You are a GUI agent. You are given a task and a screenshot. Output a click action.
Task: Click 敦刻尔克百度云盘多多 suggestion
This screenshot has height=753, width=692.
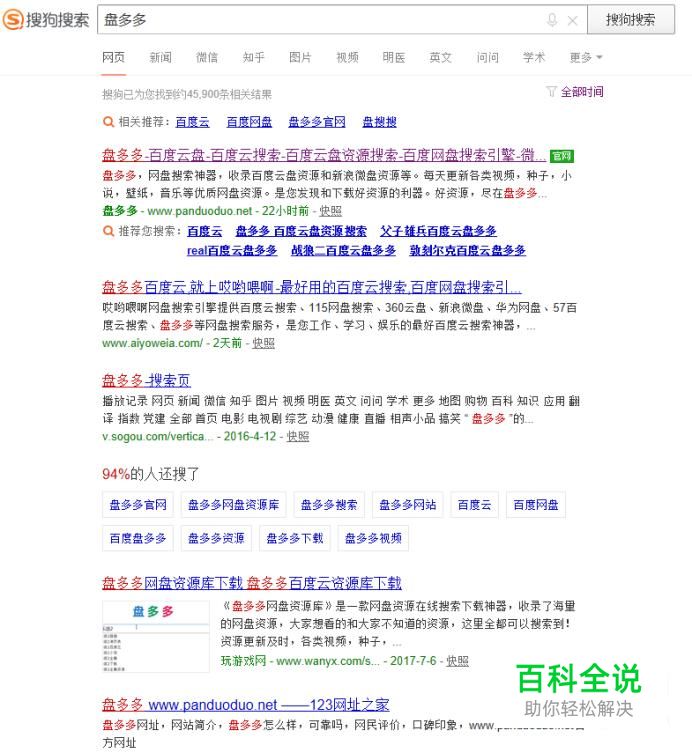(468, 250)
